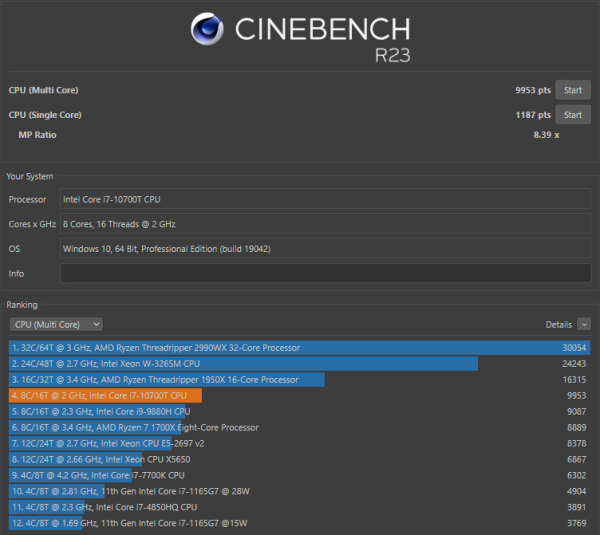
Task: Click the Cinebench logo sphere icon
Action: tap(207, 29)
